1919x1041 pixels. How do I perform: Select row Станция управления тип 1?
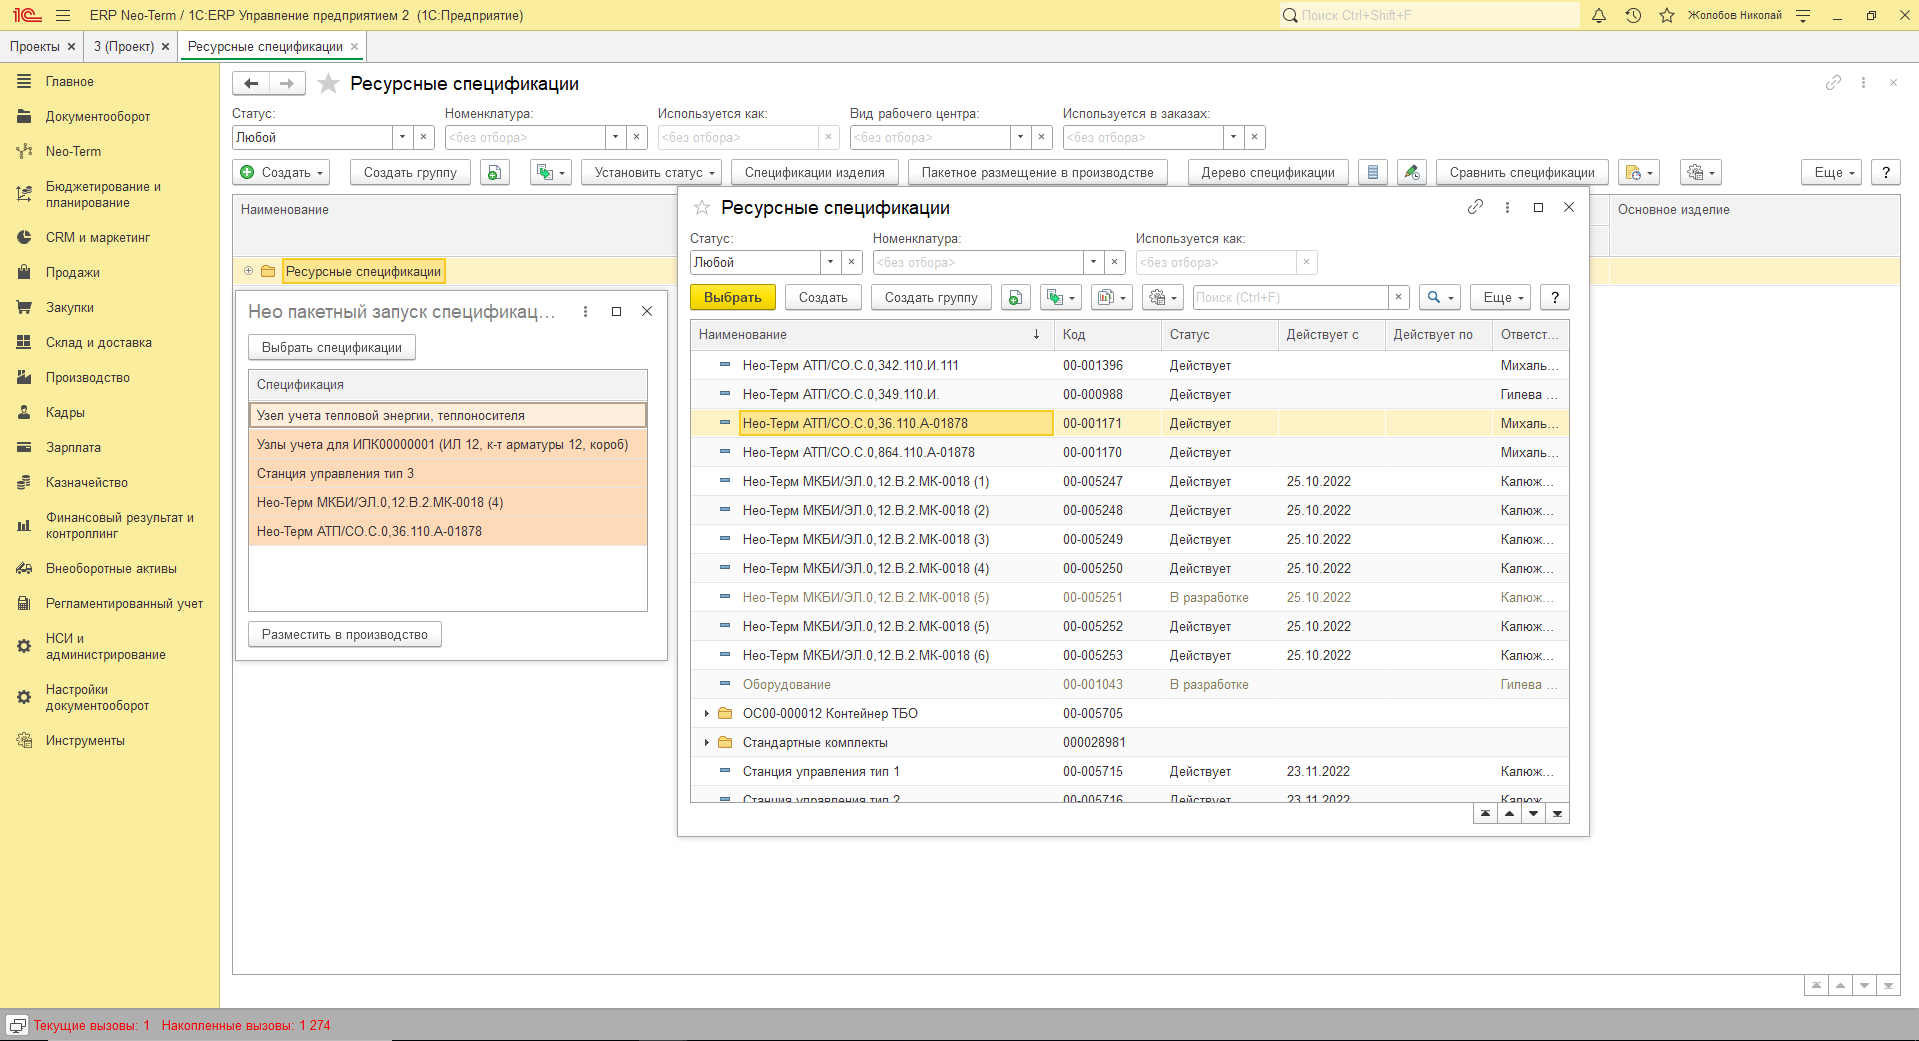coord(1129,771)
